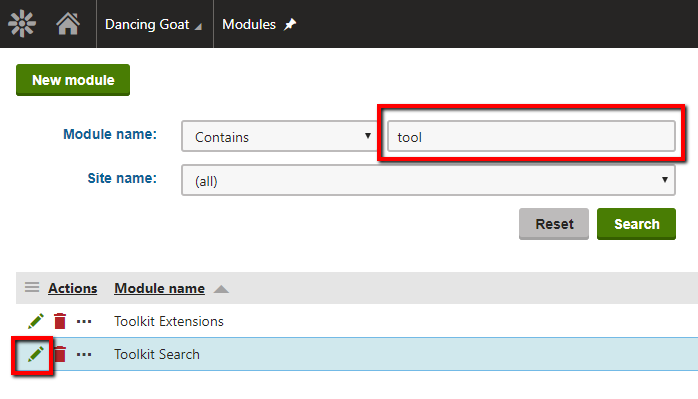This screenshot has width=698, height=399.
Task: Open the Modules breadcrumb item
Action: 249,24
